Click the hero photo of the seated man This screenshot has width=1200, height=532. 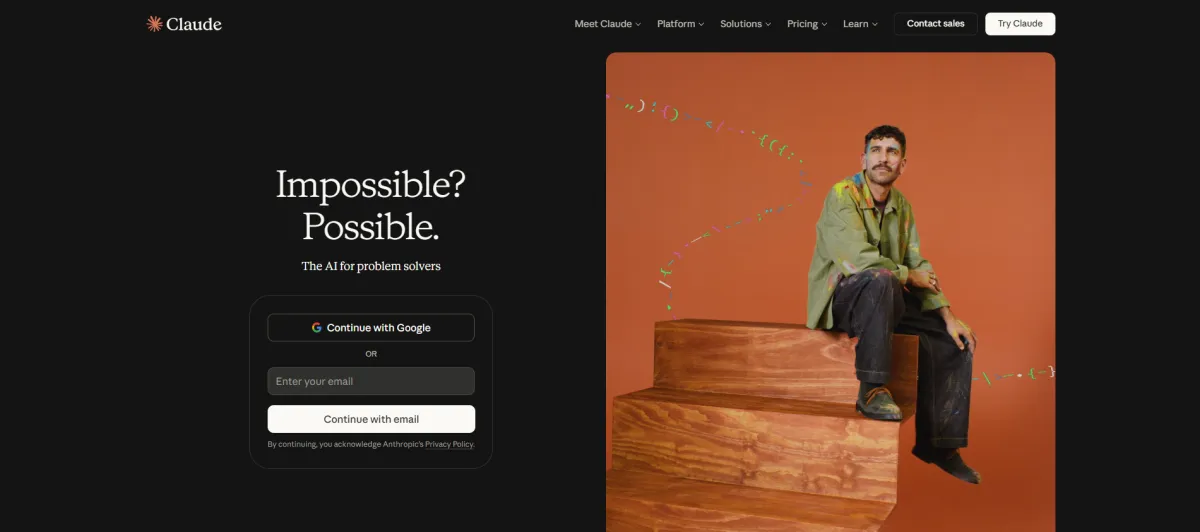(x=830, y=292)
